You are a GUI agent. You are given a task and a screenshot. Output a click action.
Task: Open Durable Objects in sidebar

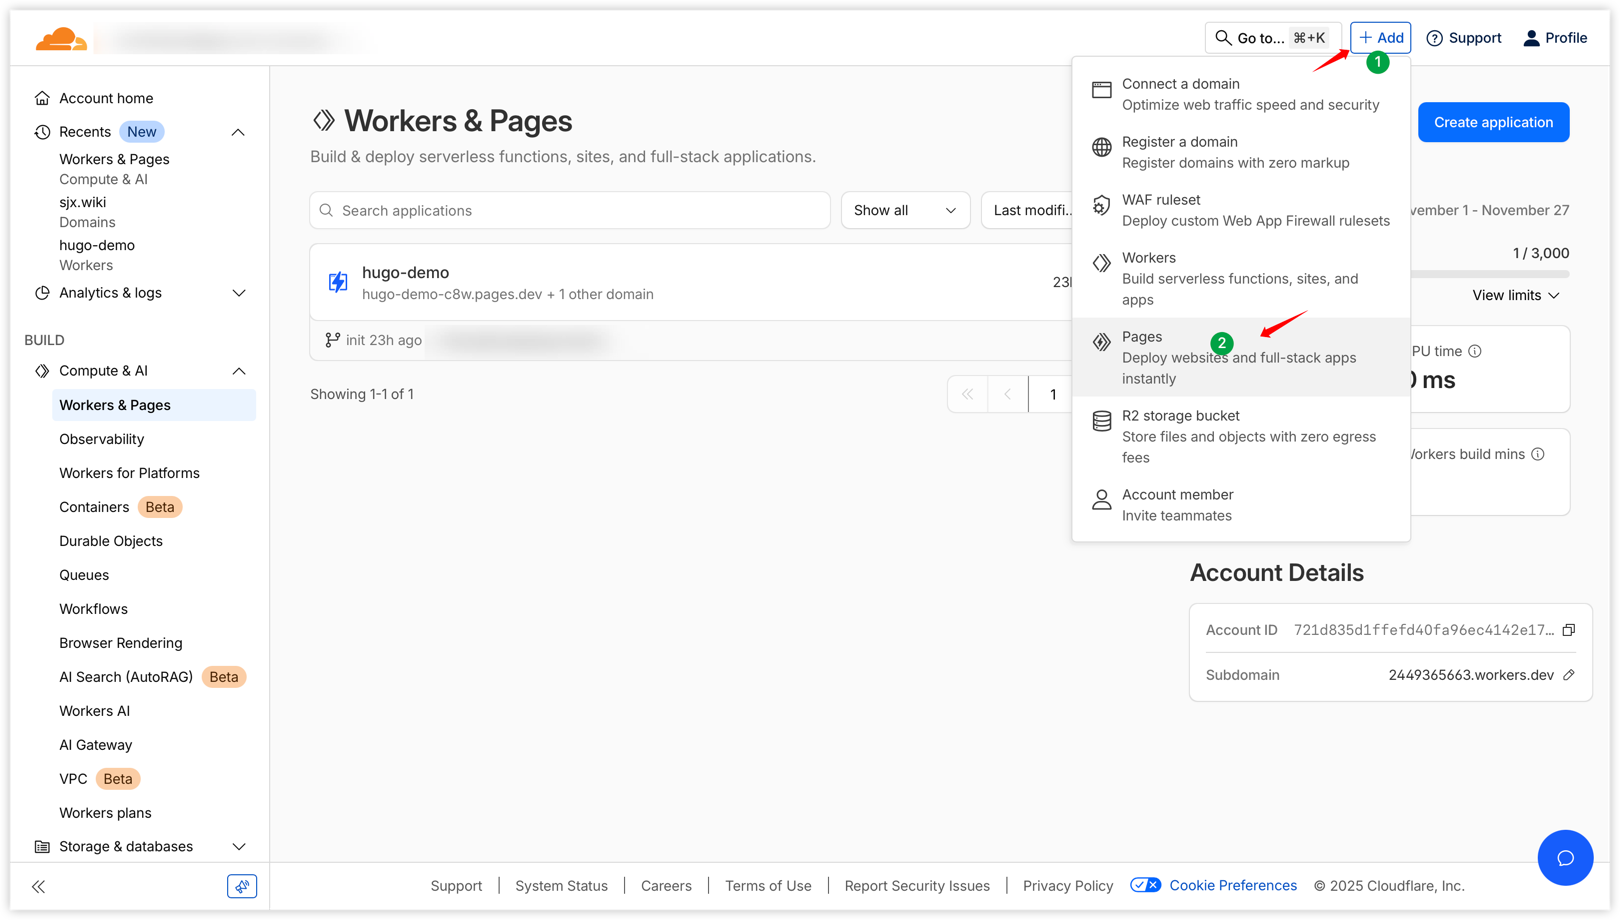(111, 541)
